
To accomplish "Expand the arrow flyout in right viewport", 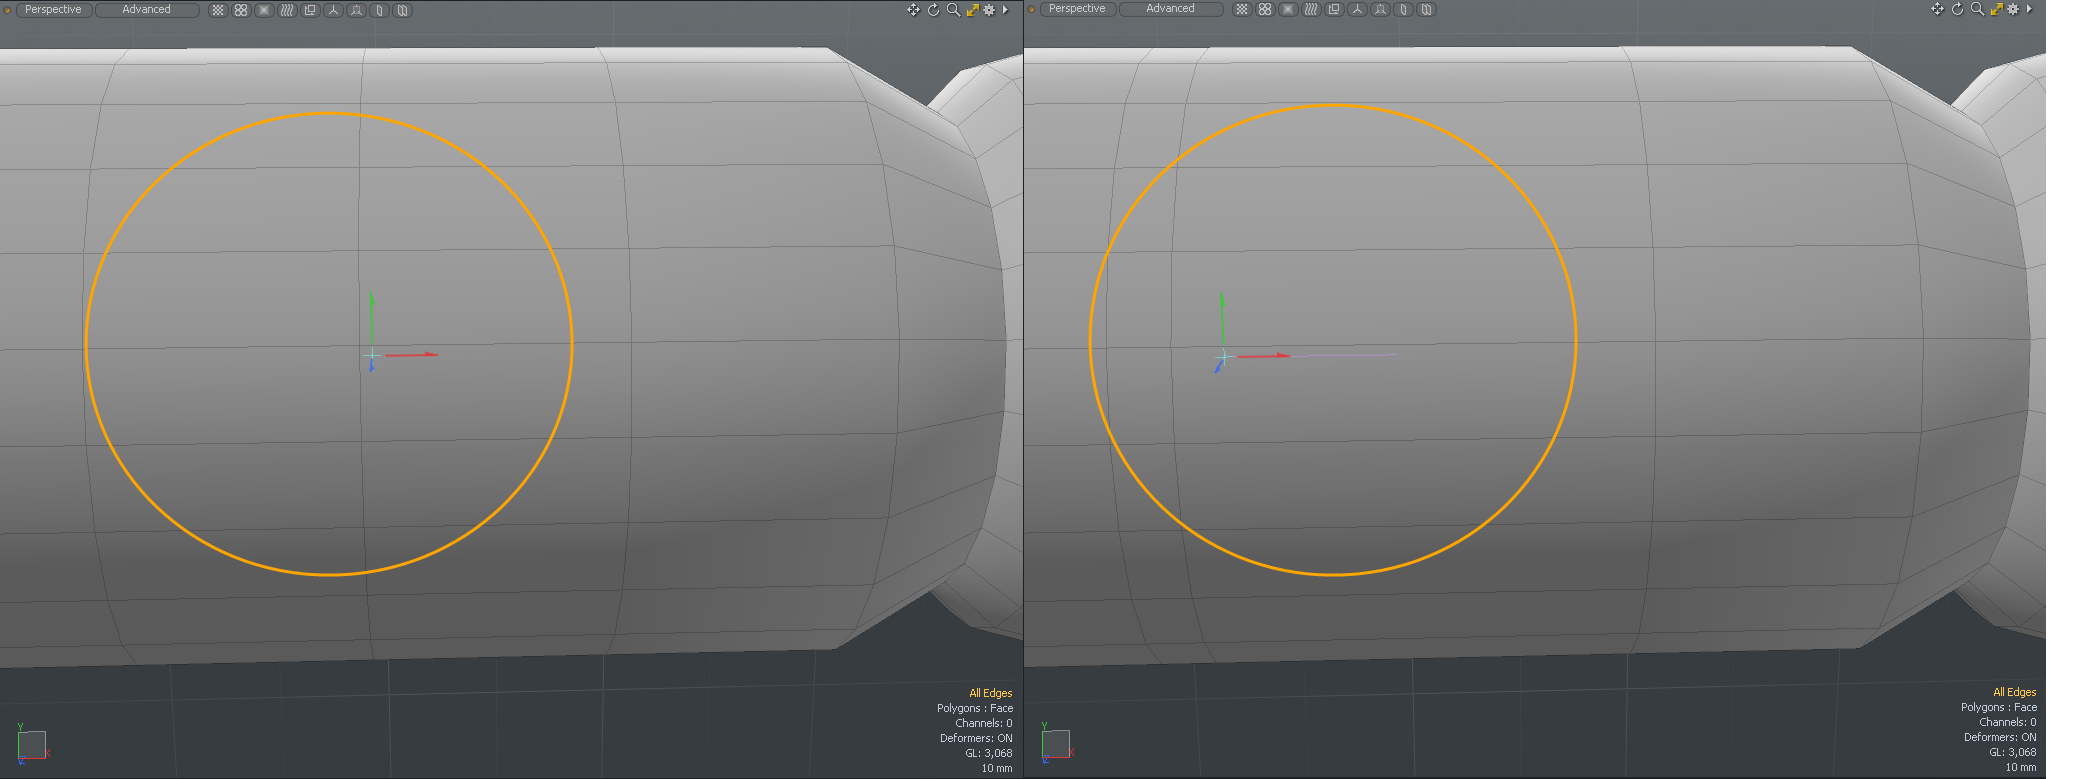I will (x=2029, y=9).
